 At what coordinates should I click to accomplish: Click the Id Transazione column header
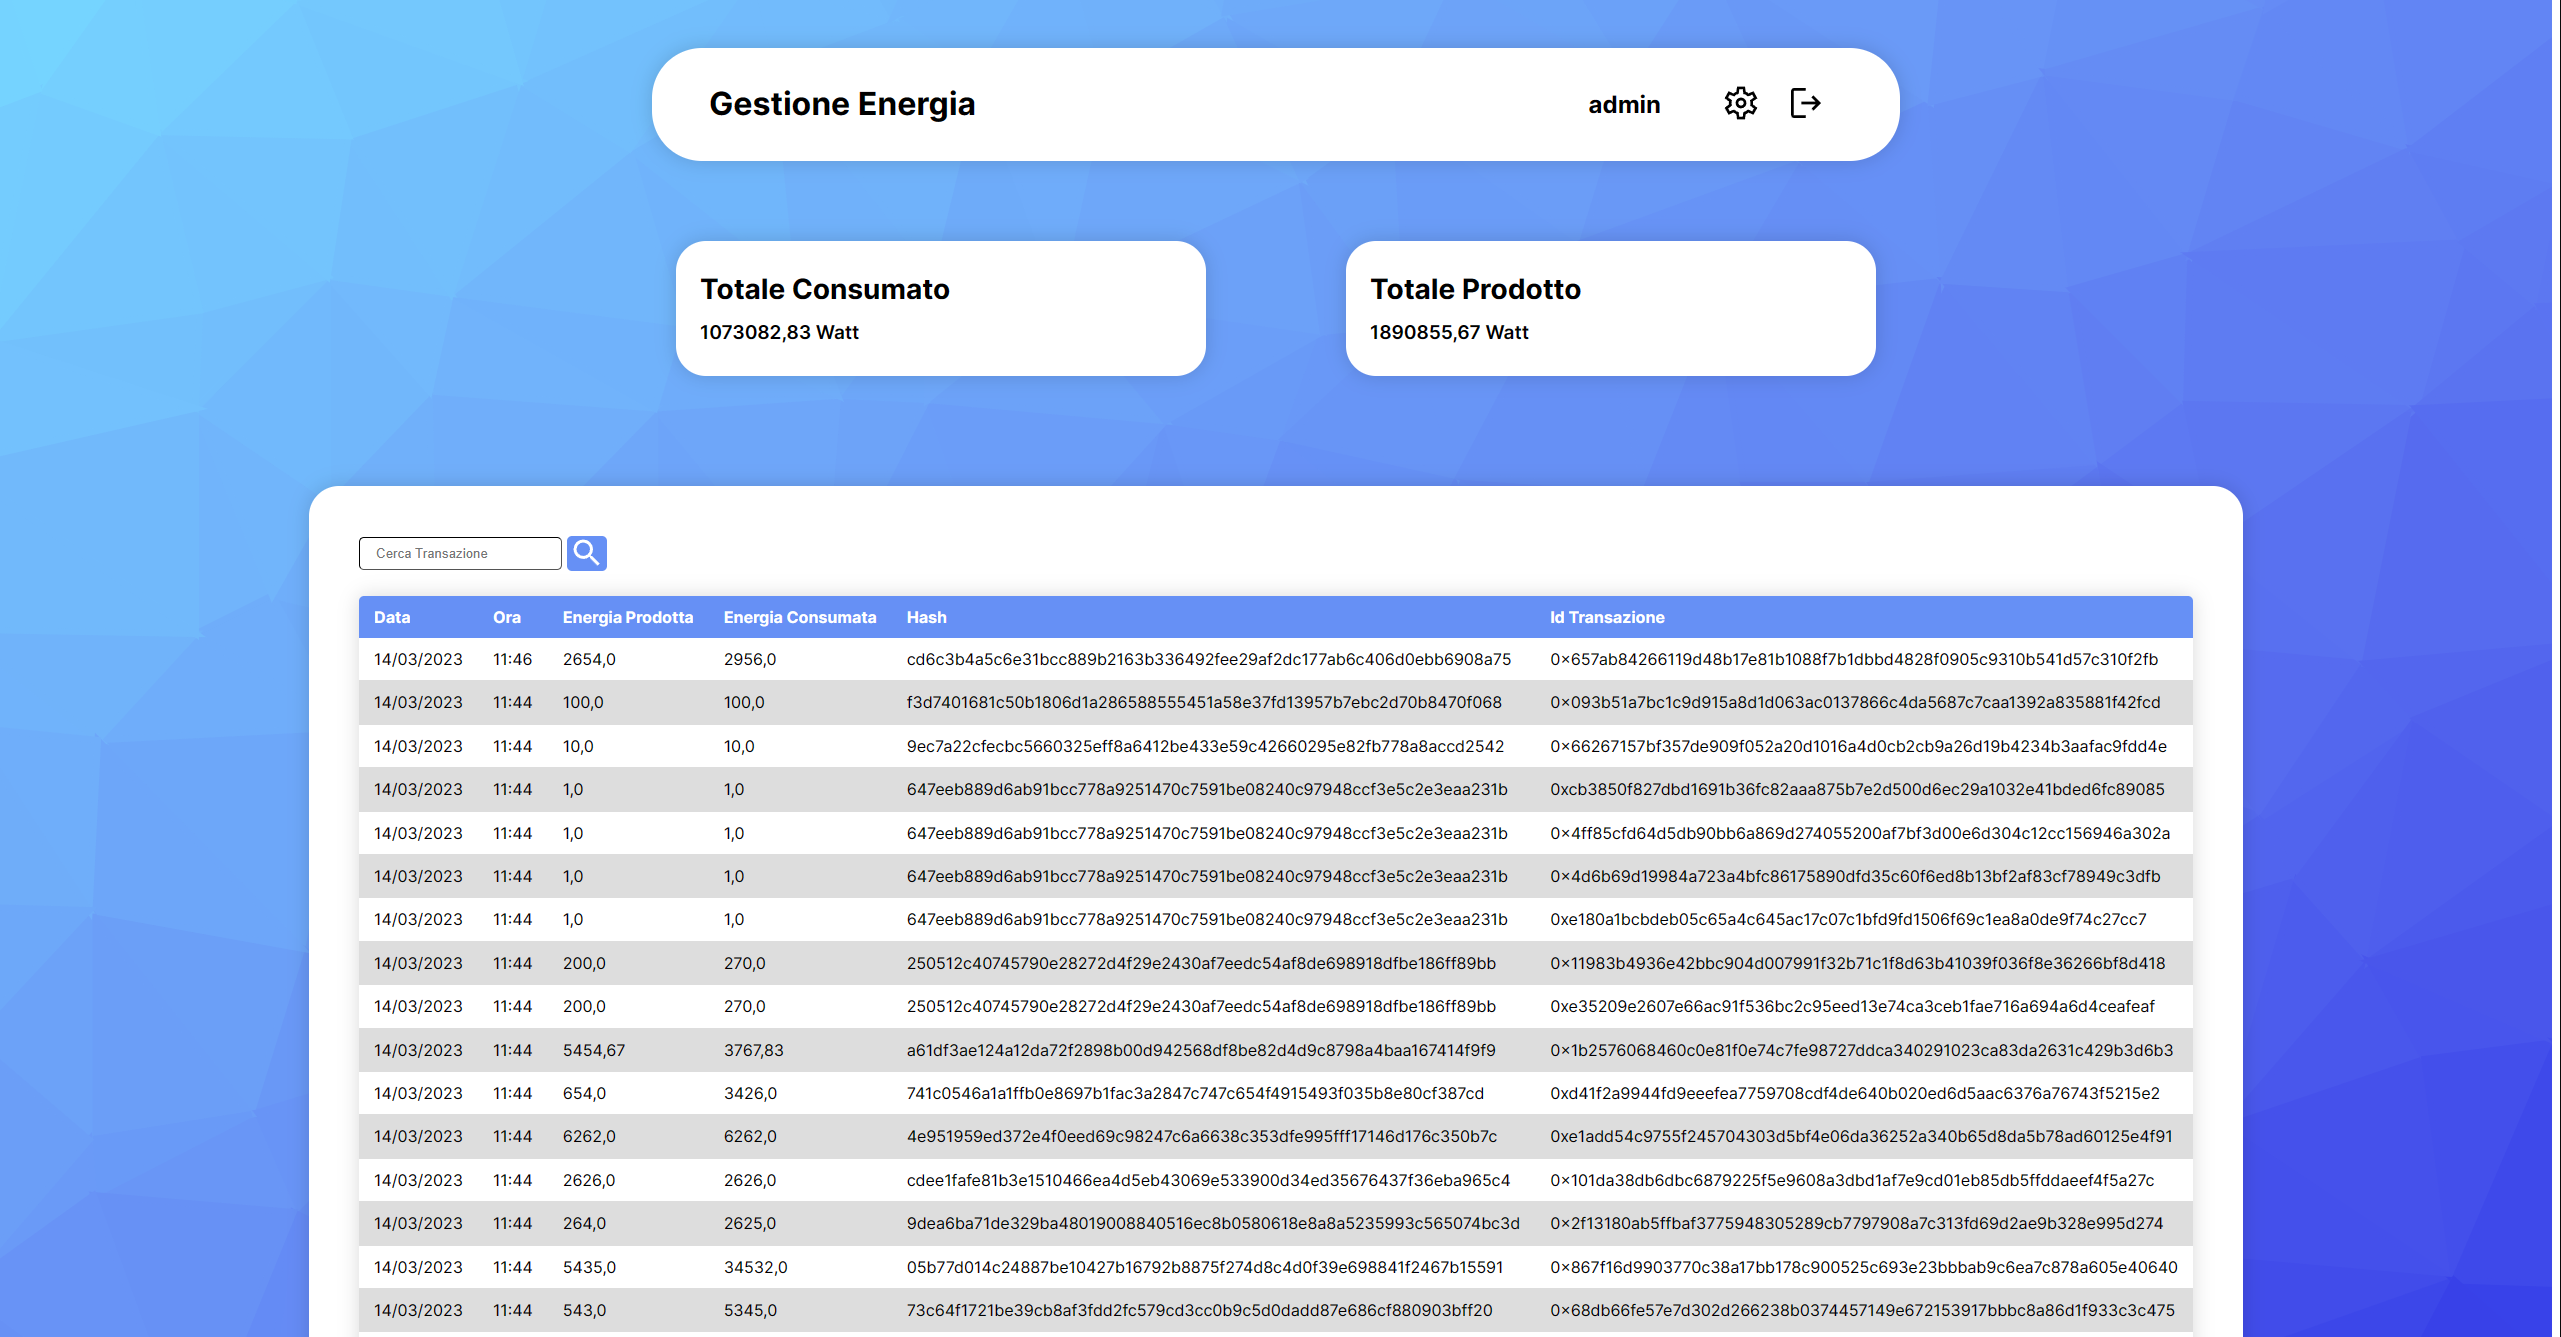click(x=1606, y=617)
